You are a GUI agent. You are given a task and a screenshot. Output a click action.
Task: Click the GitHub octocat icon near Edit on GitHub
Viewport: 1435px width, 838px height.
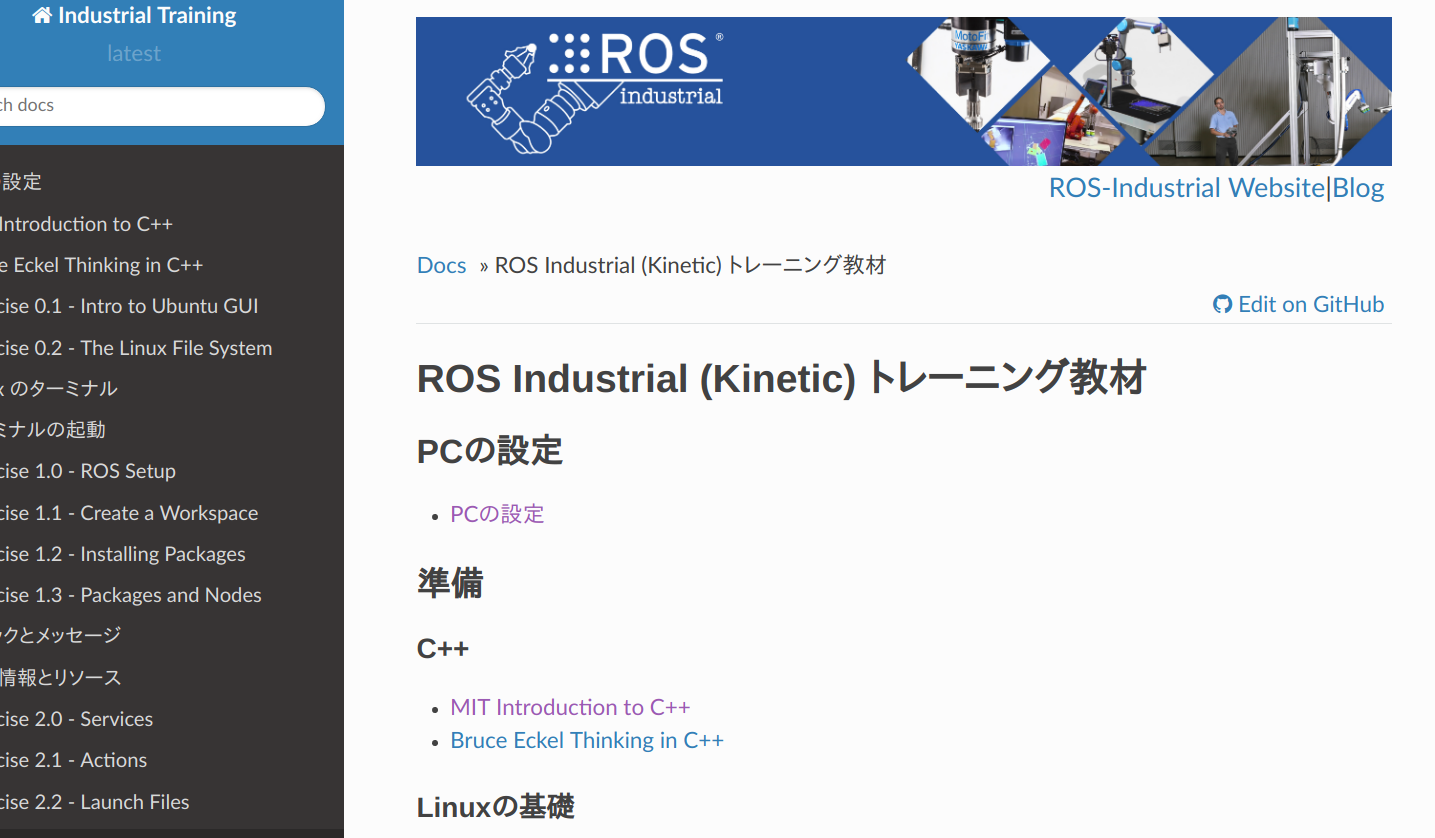1222,304
